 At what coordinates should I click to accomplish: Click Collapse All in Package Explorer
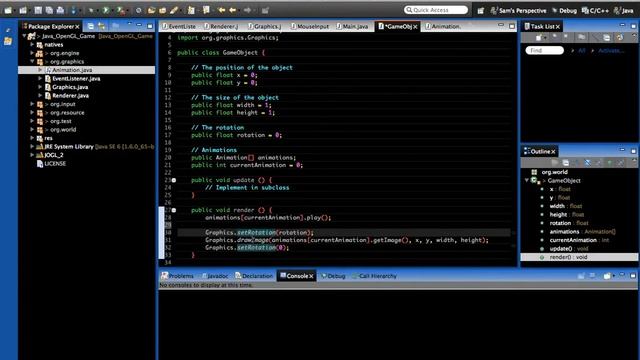point(91,26)
